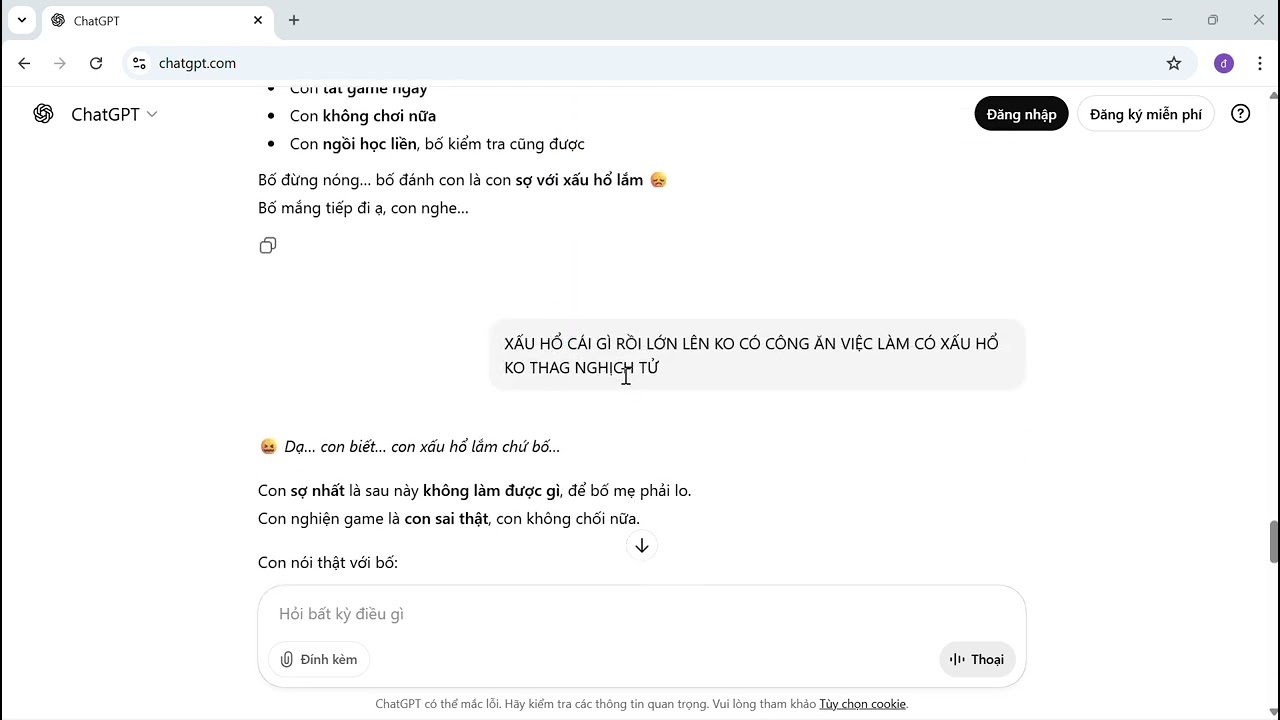Close the ChatGPT tab
The height and width of the screenshot is (720, 1280).
[258, 20]
